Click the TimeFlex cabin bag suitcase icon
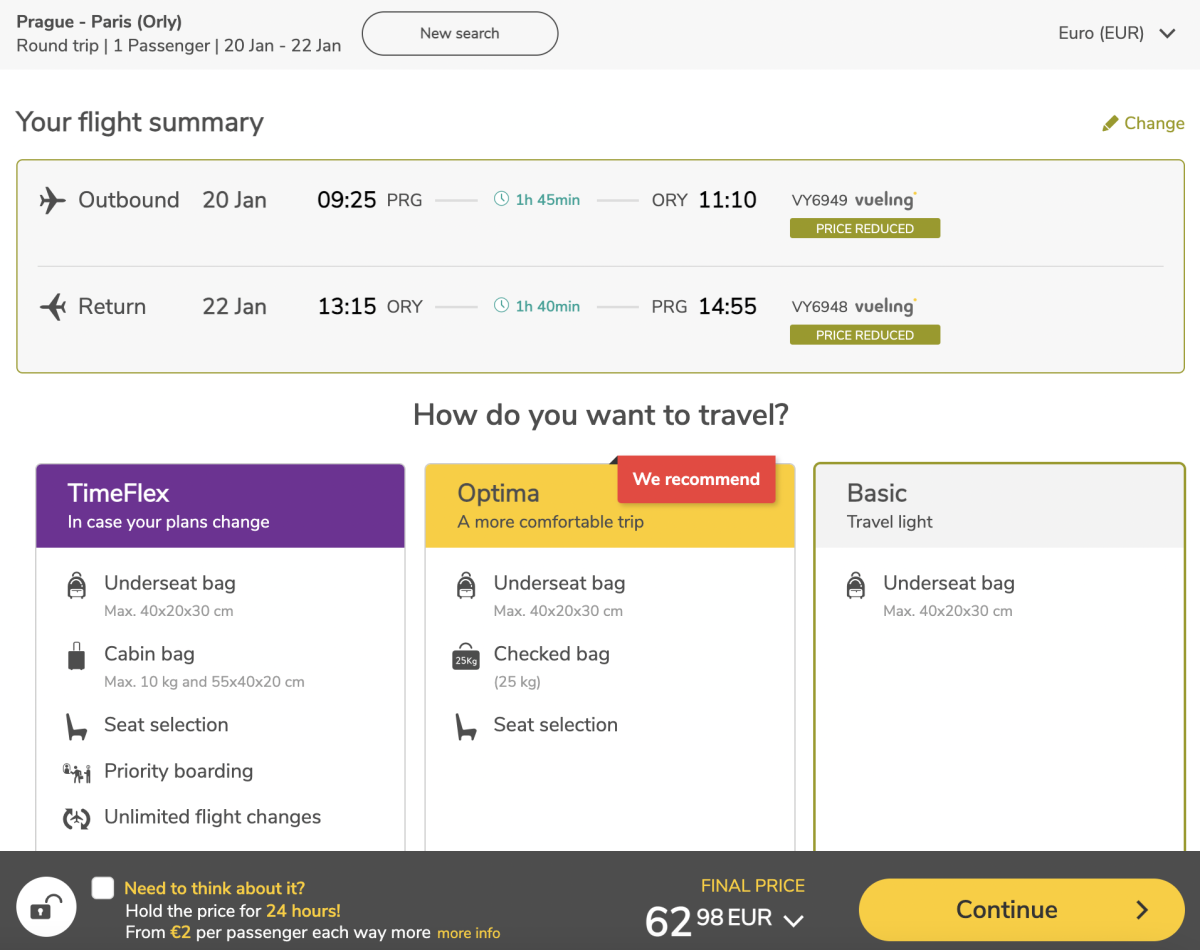Viewport: 1200px width, 950px height. [x=77, y=656]
